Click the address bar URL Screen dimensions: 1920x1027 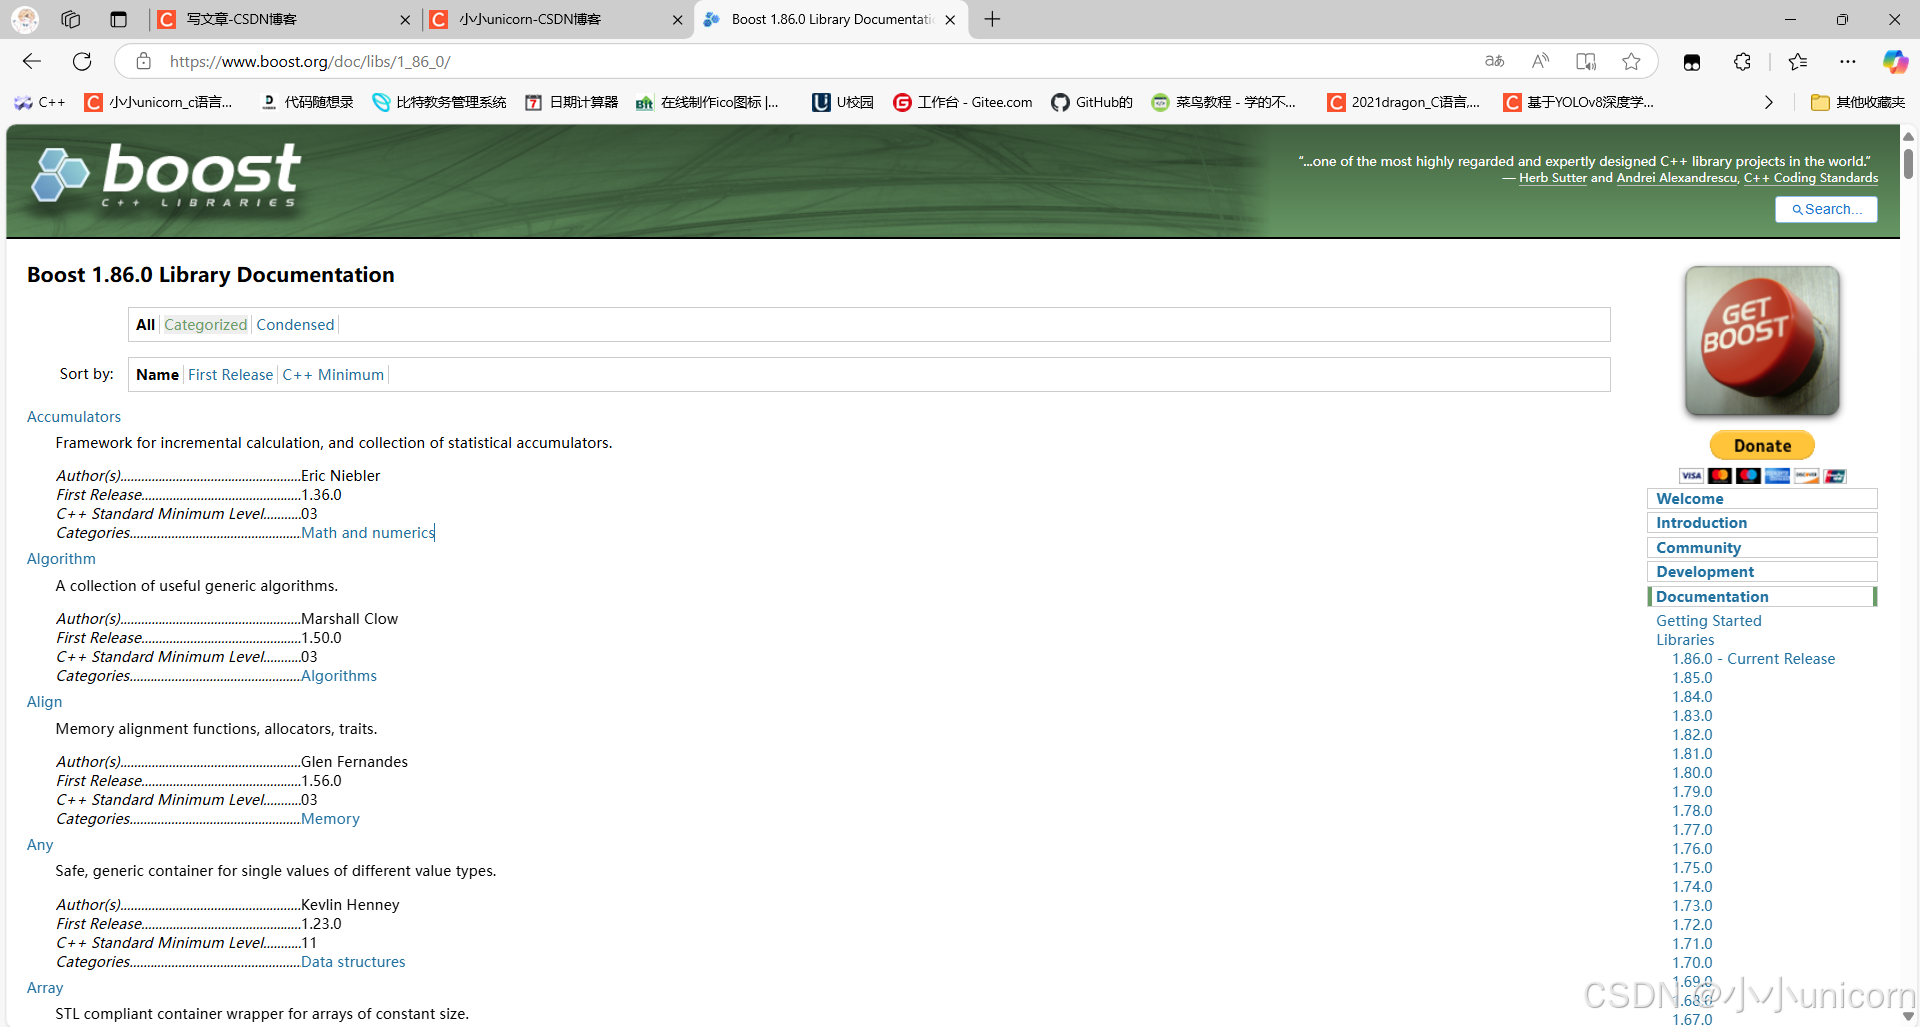click(x=310, y=61)
